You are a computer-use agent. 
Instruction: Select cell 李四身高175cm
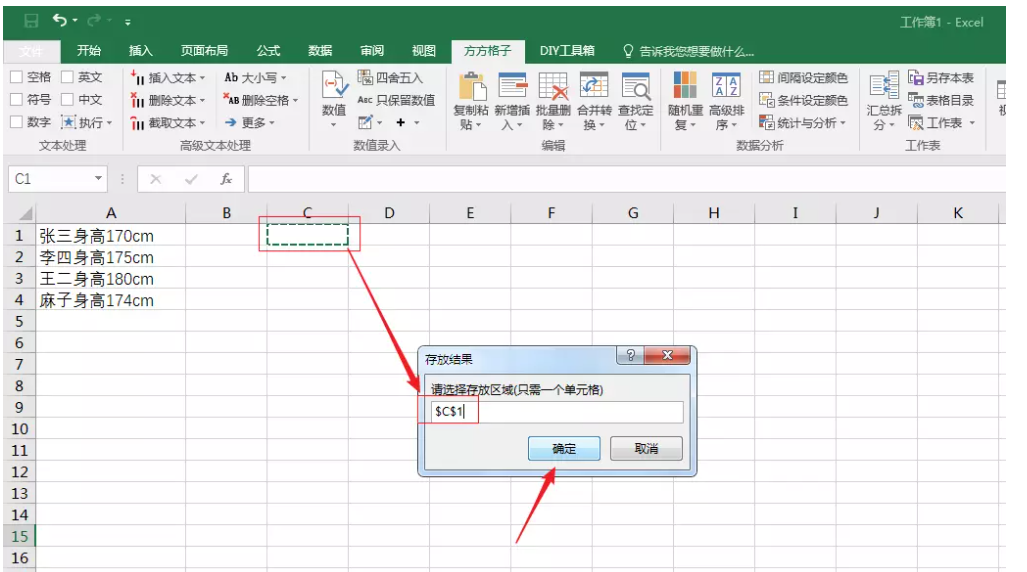tap(111, 257)
